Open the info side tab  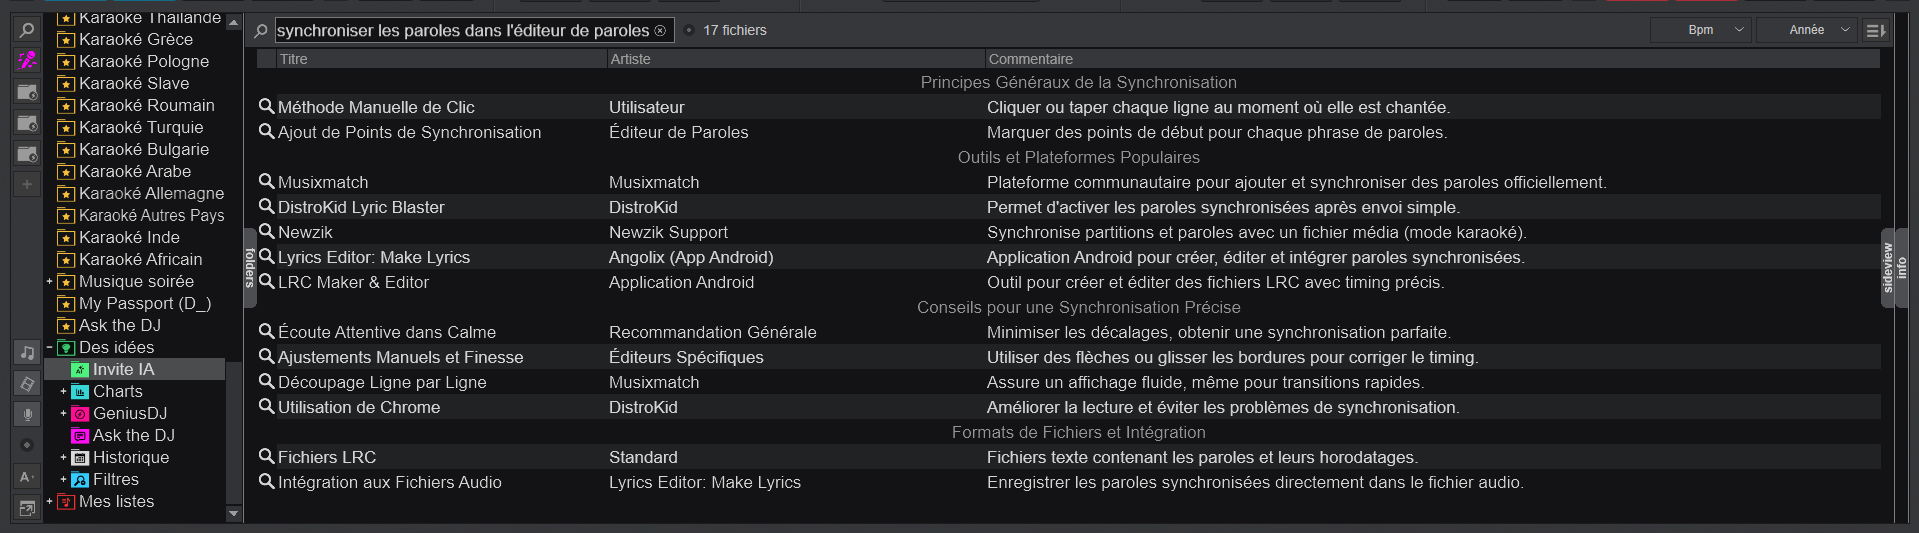1901,267
